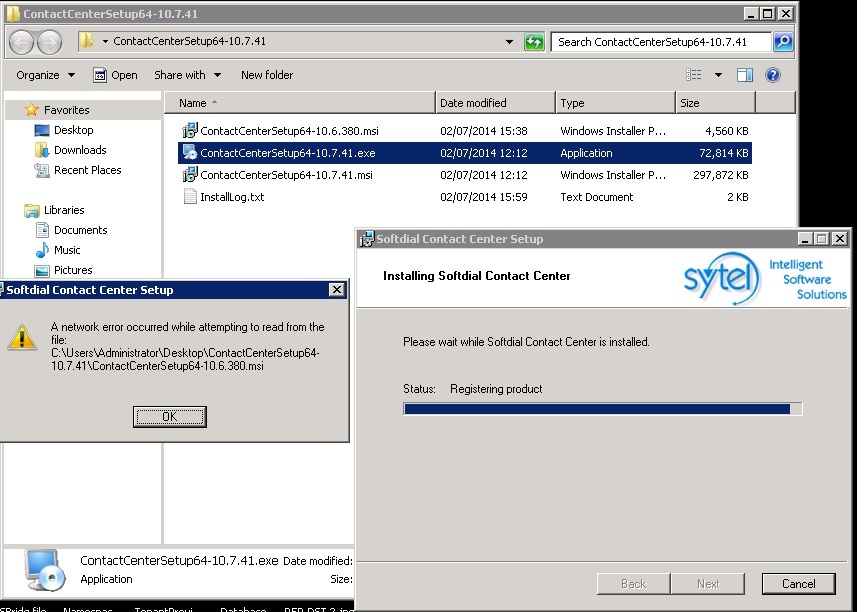
Task: Open Downloads label in navigation pane
Action: (80, 150)
